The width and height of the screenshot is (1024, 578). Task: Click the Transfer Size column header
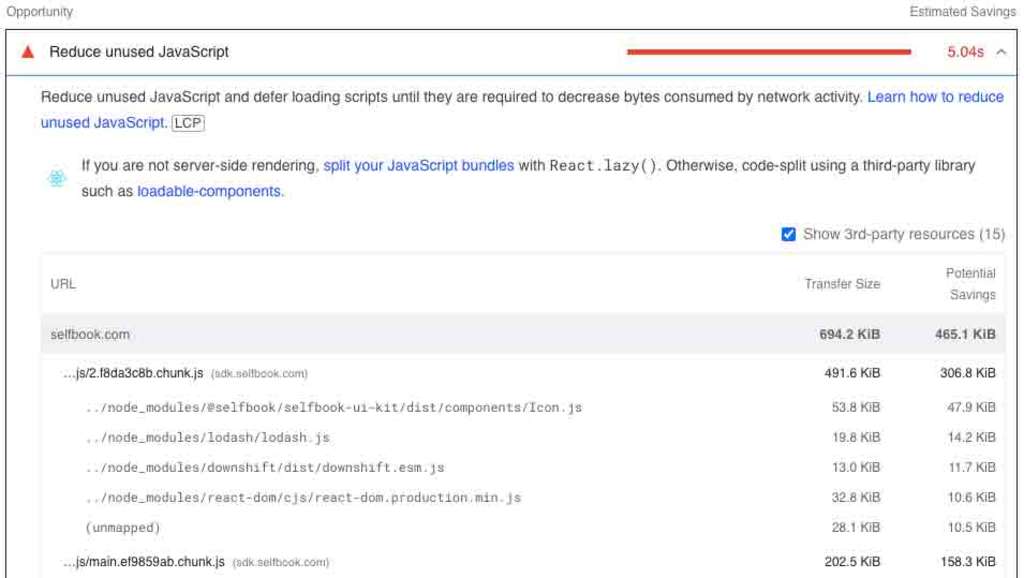842,284
